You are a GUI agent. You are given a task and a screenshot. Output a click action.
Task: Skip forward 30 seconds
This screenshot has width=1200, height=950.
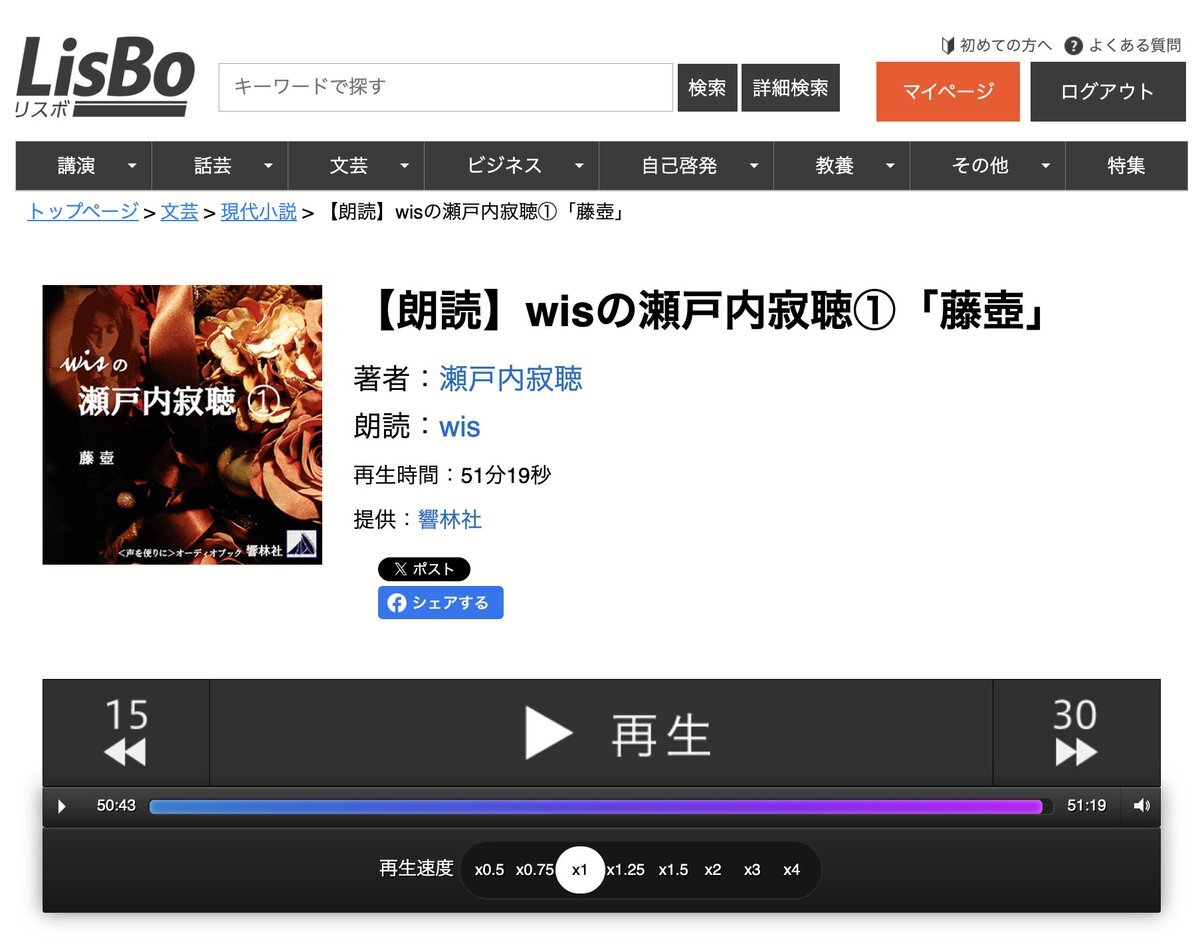coord(1076,733)
